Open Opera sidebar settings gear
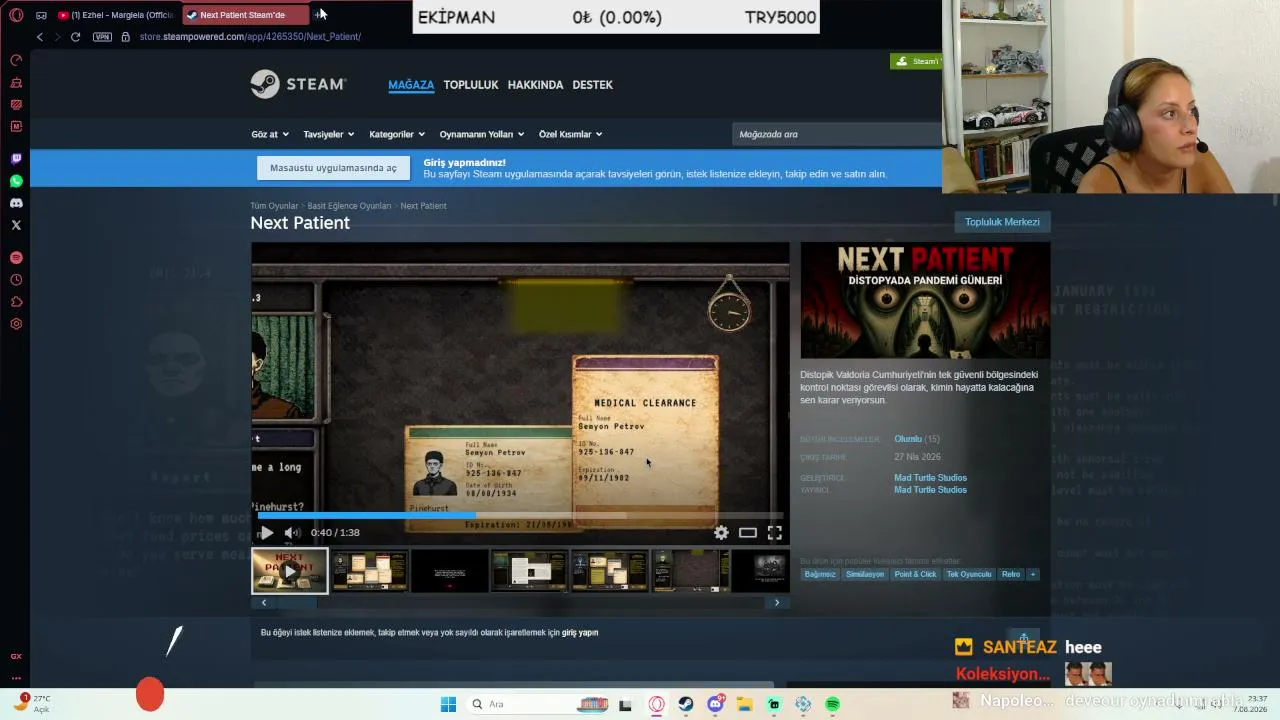Screen dimensions: 1280x720 pyautogui.click(x=16, y=324)
